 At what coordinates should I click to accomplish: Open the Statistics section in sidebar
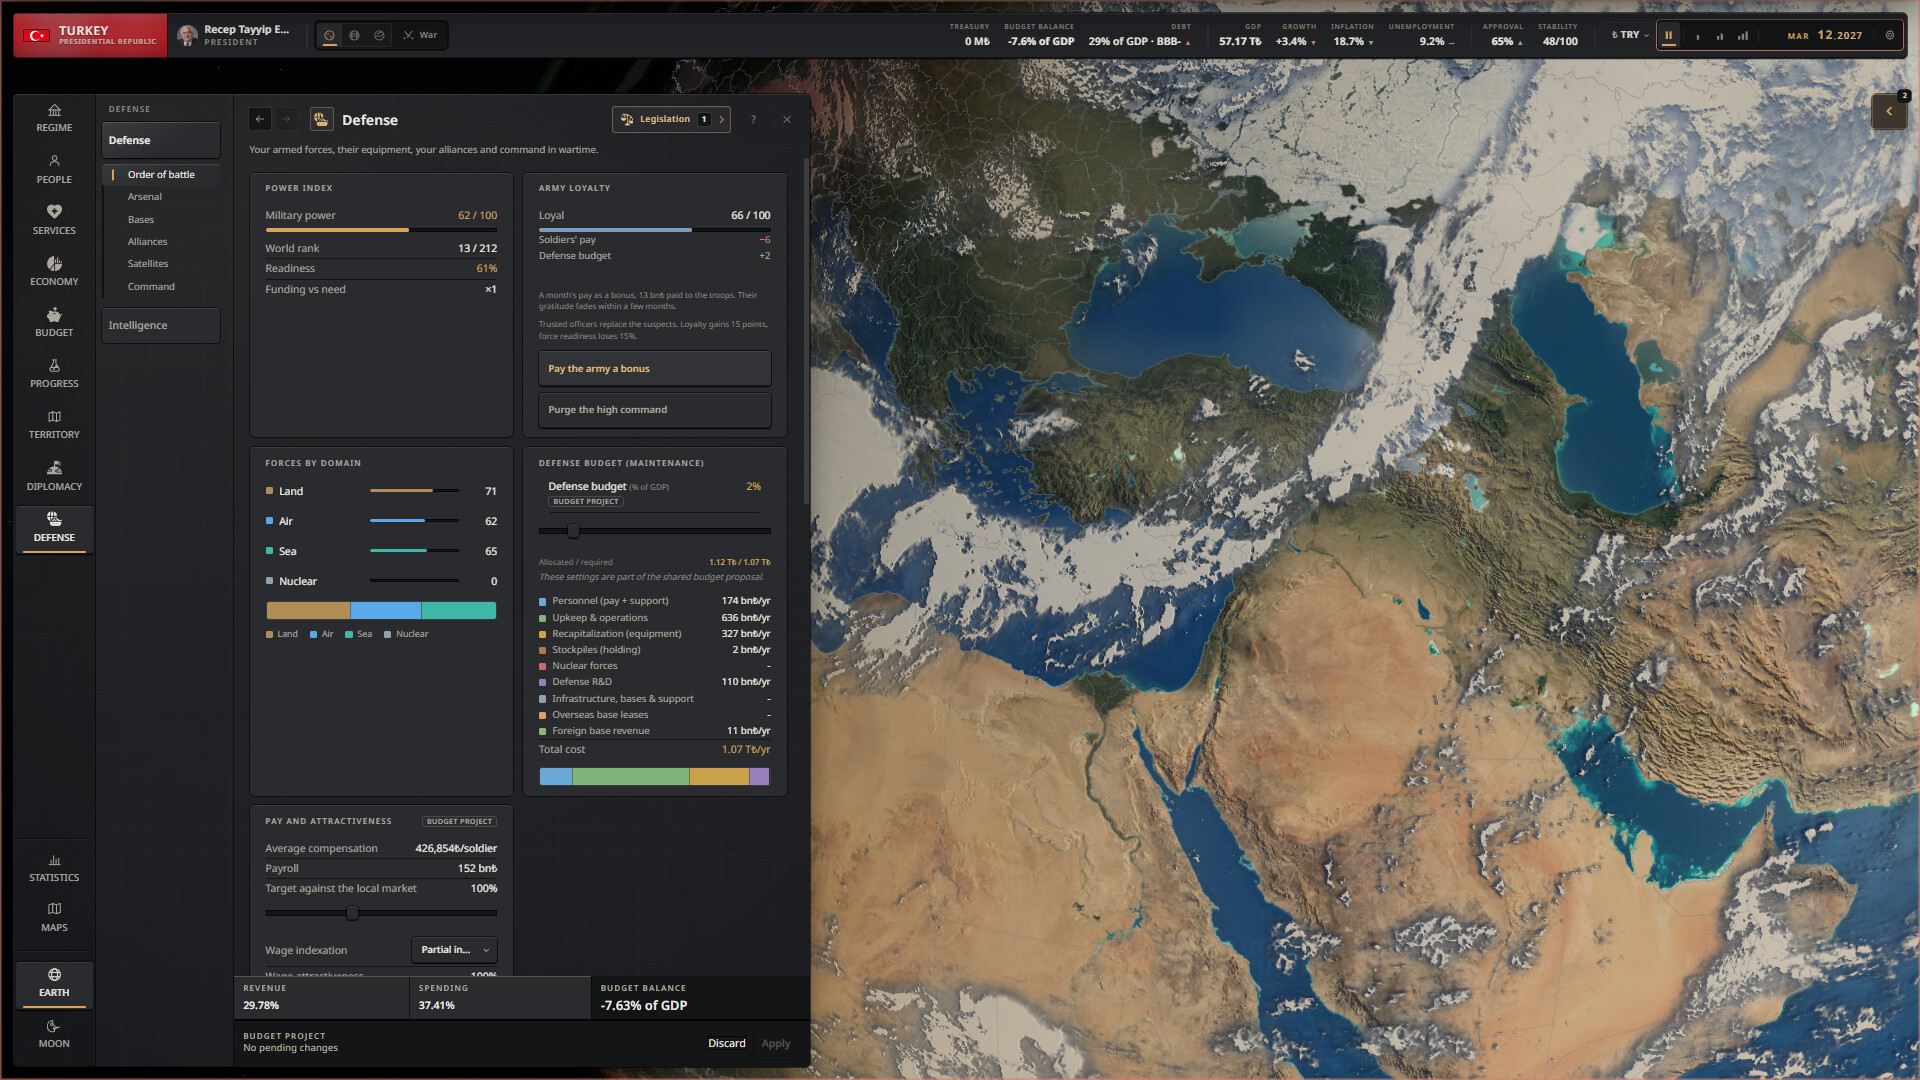click(x=54, y=867)
